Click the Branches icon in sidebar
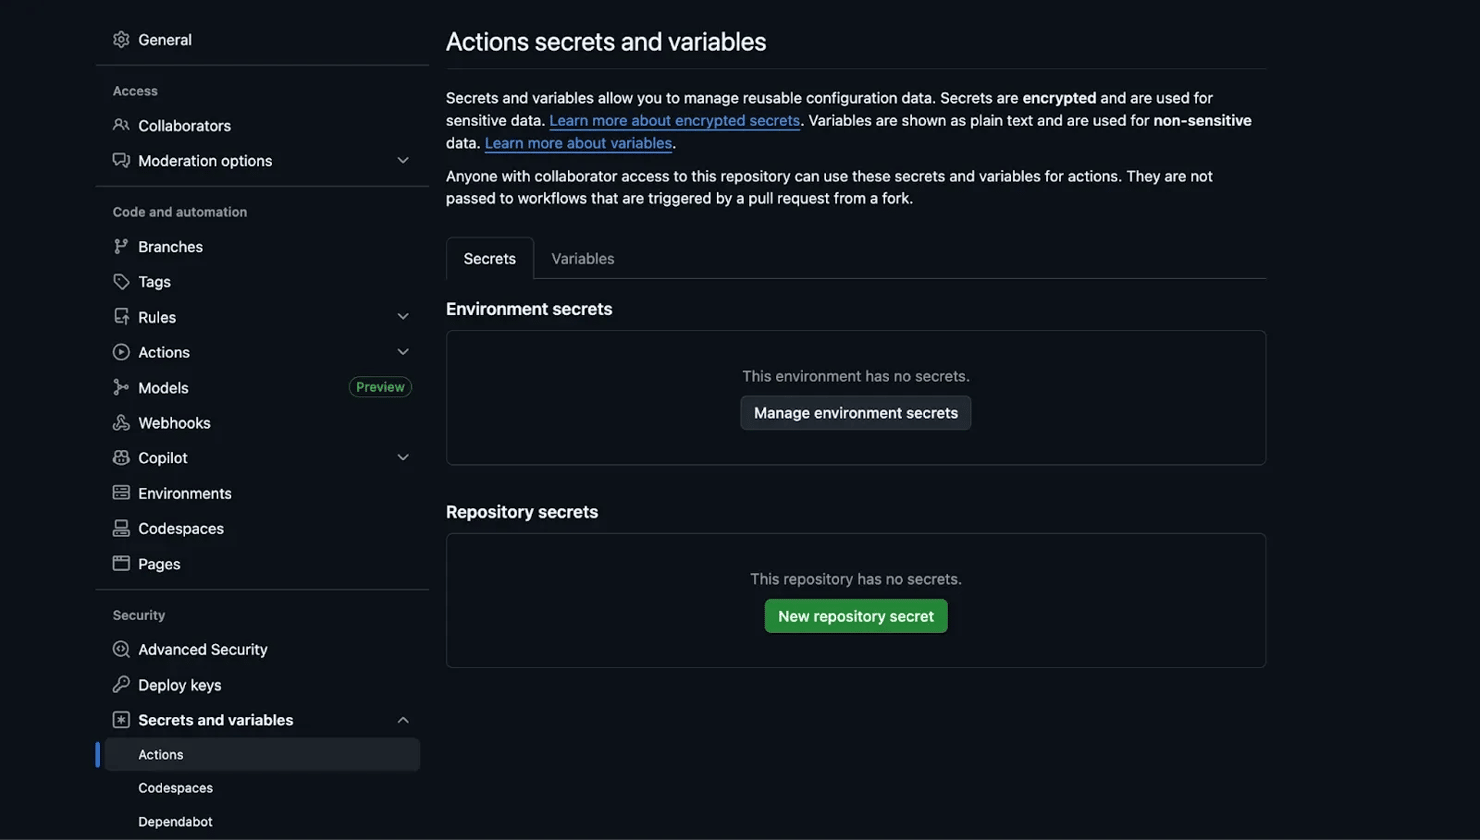This screenshot has height=840, width=1480. (121, 247)
